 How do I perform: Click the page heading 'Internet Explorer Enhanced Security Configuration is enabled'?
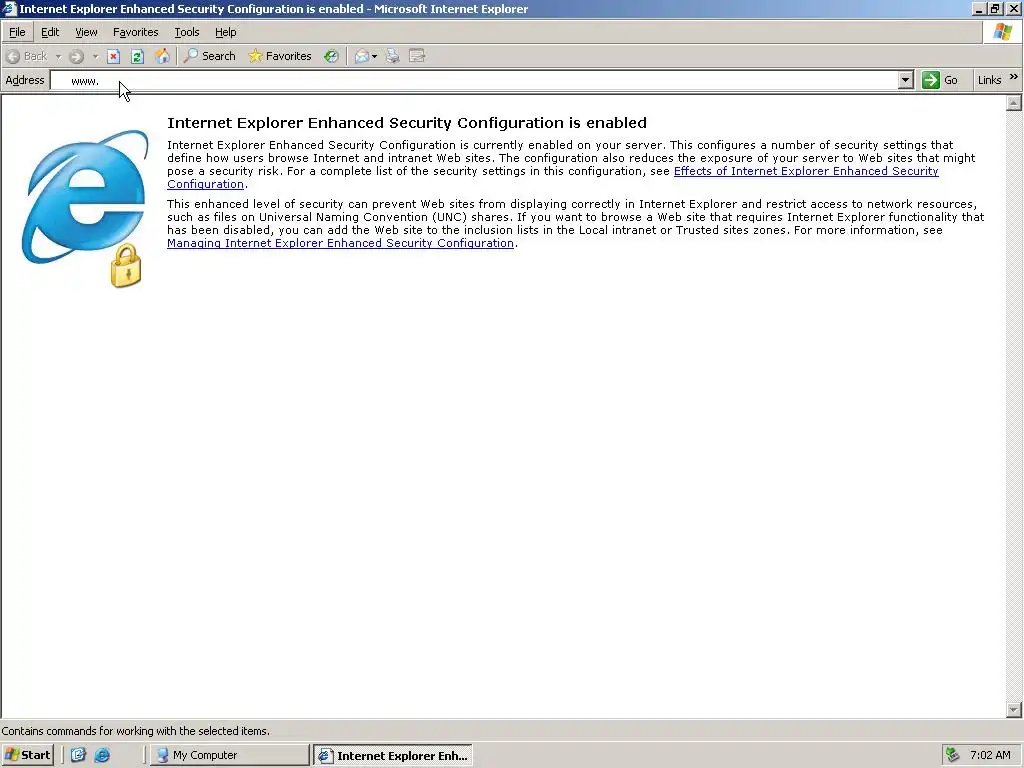point(407,123)
